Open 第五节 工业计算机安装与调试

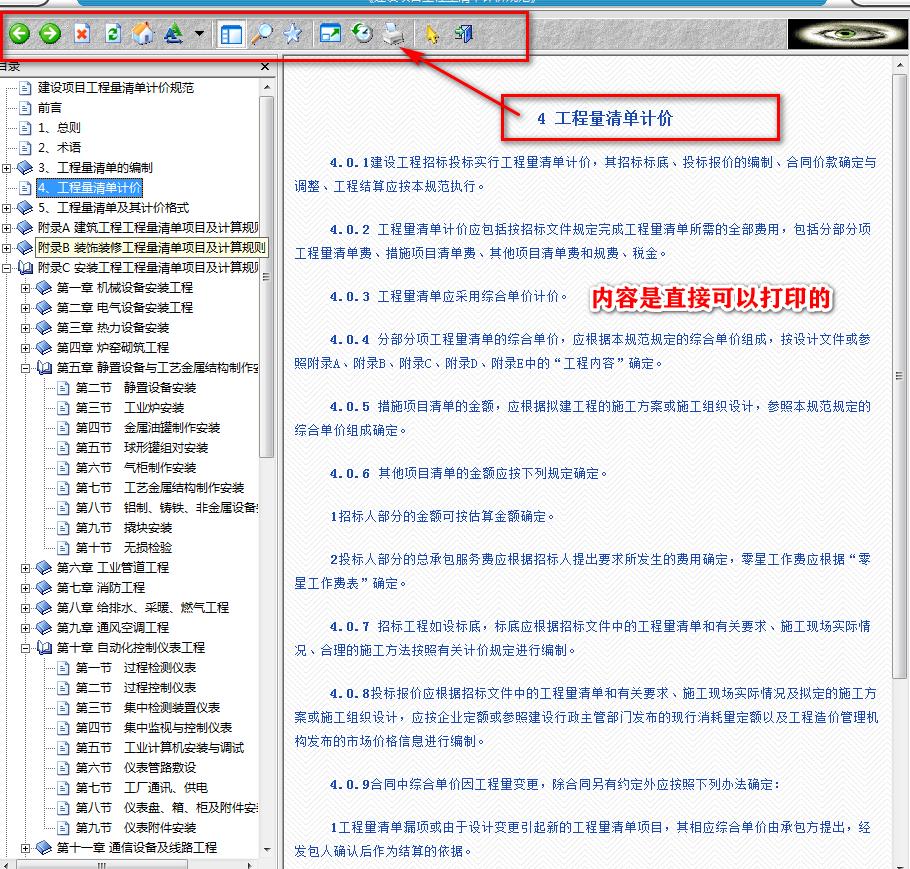click(x=160, y=748)
